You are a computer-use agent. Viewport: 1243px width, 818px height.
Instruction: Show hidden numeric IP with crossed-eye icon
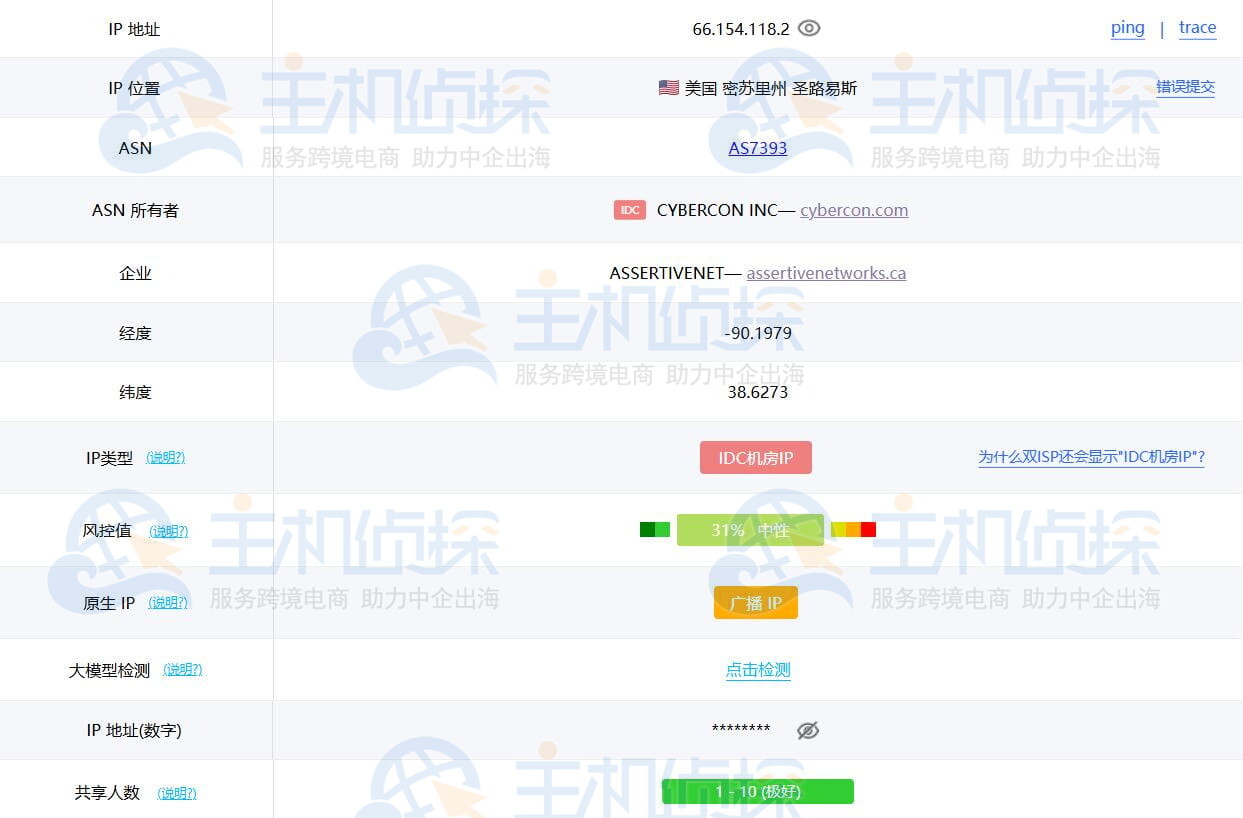coord(808,730)
